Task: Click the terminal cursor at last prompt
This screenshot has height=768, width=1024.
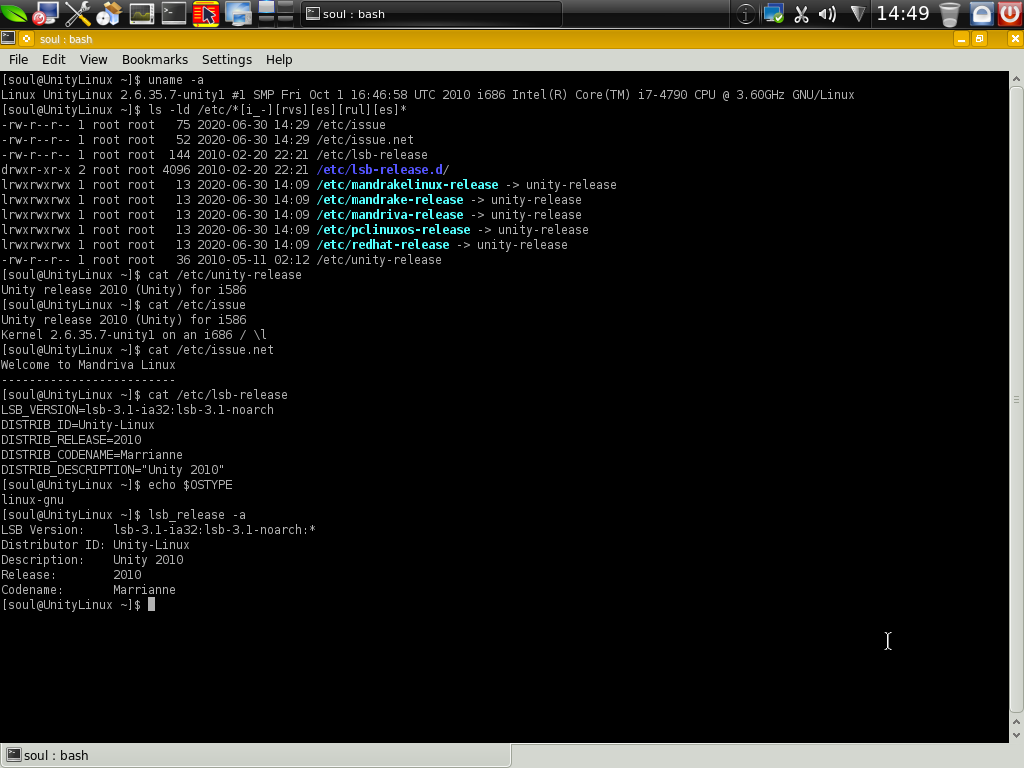Action: [x=152, y=605]
